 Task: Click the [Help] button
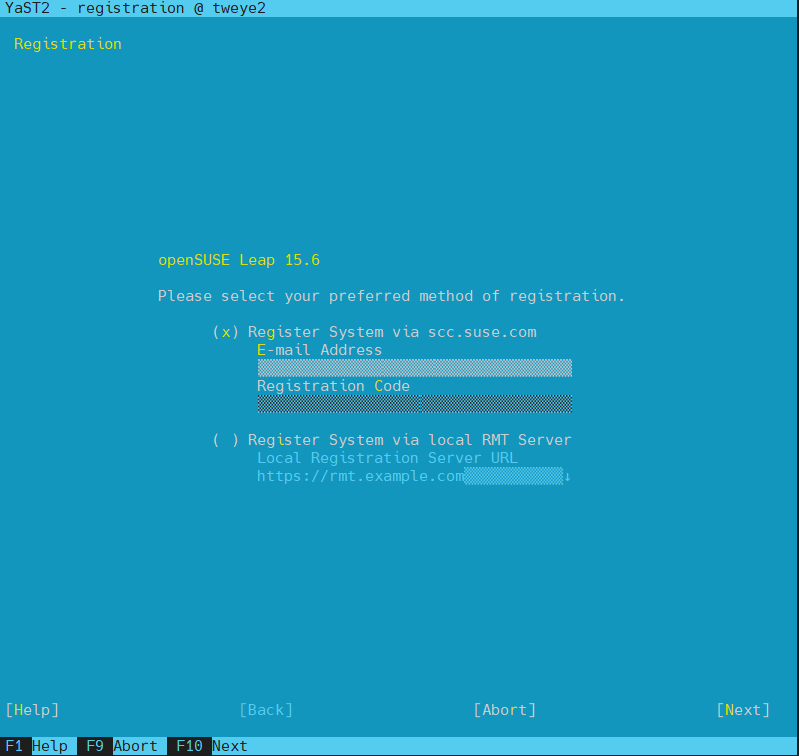[x=32, y=710]
